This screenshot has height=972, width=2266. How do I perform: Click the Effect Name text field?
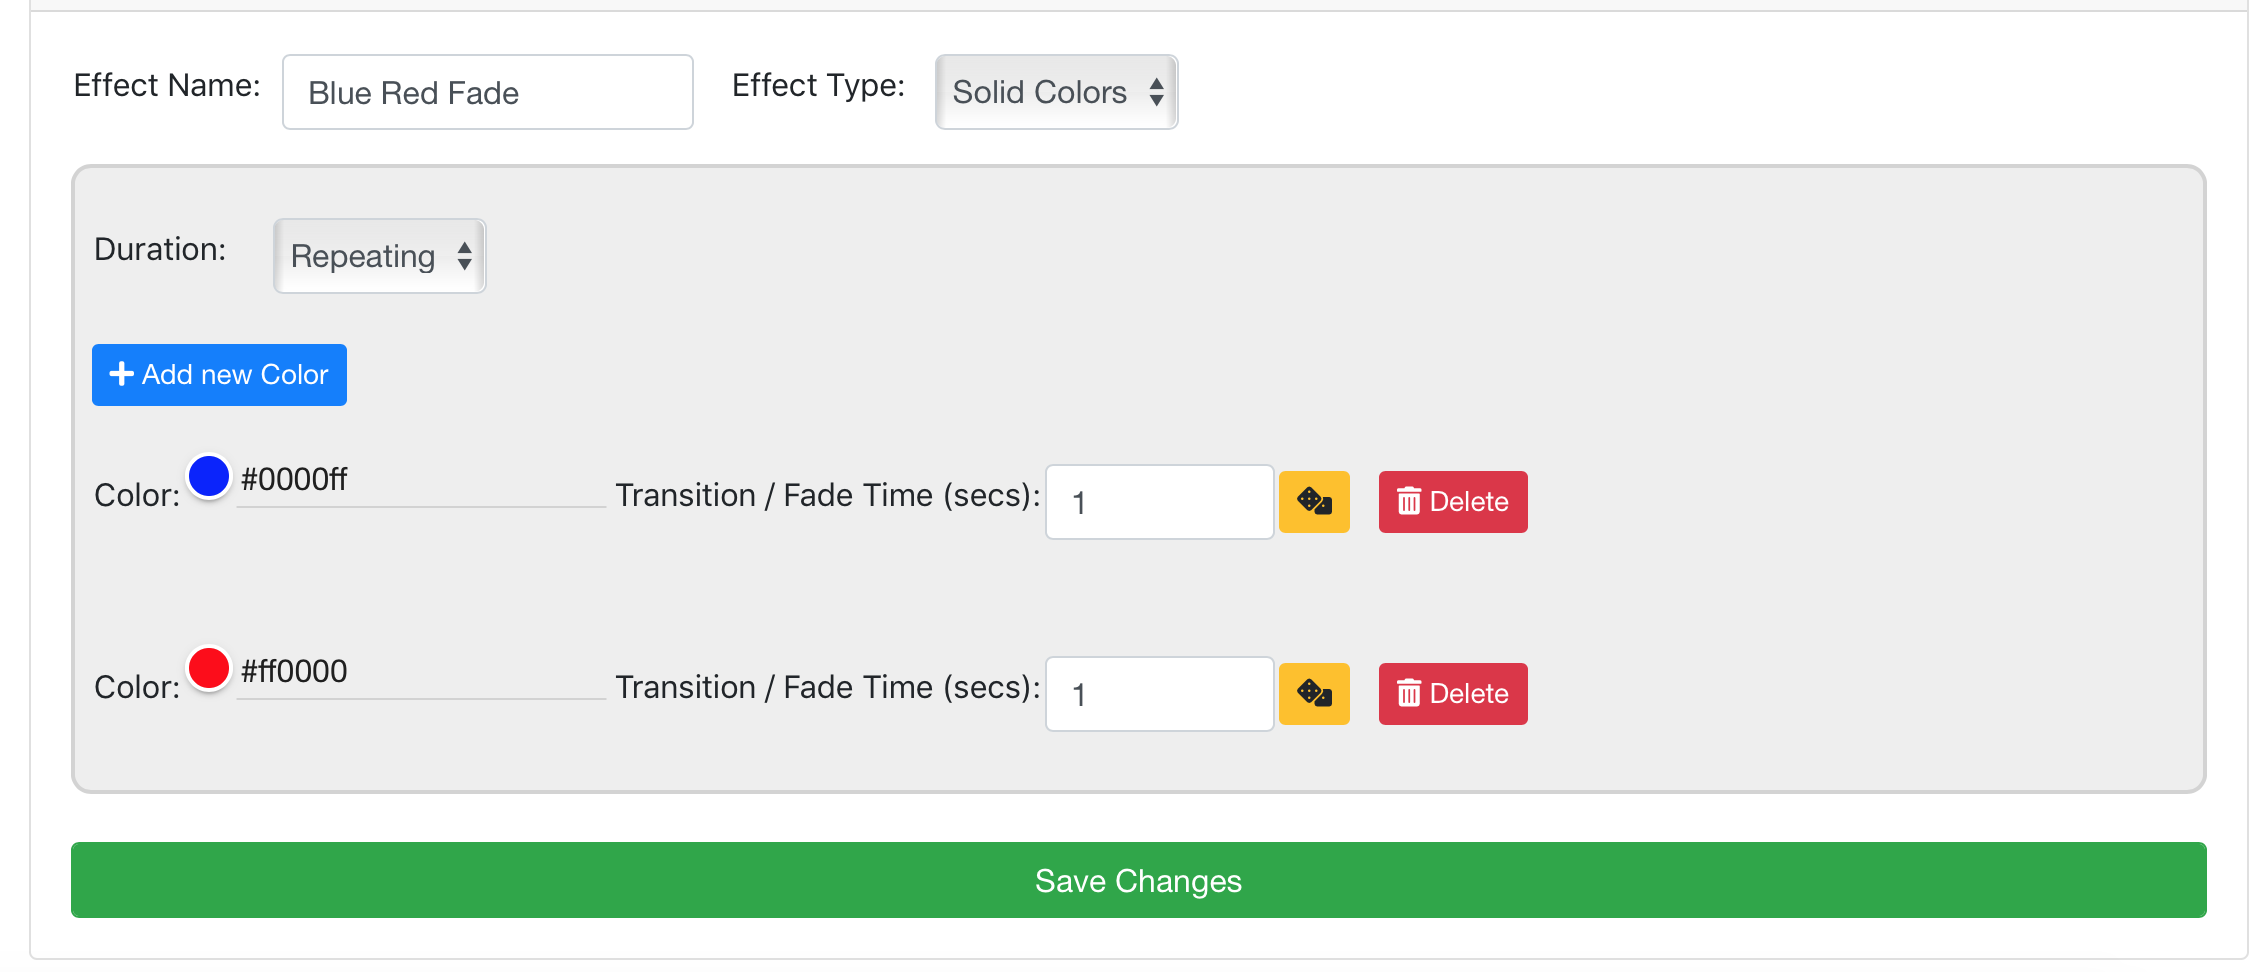coord(488,92)
